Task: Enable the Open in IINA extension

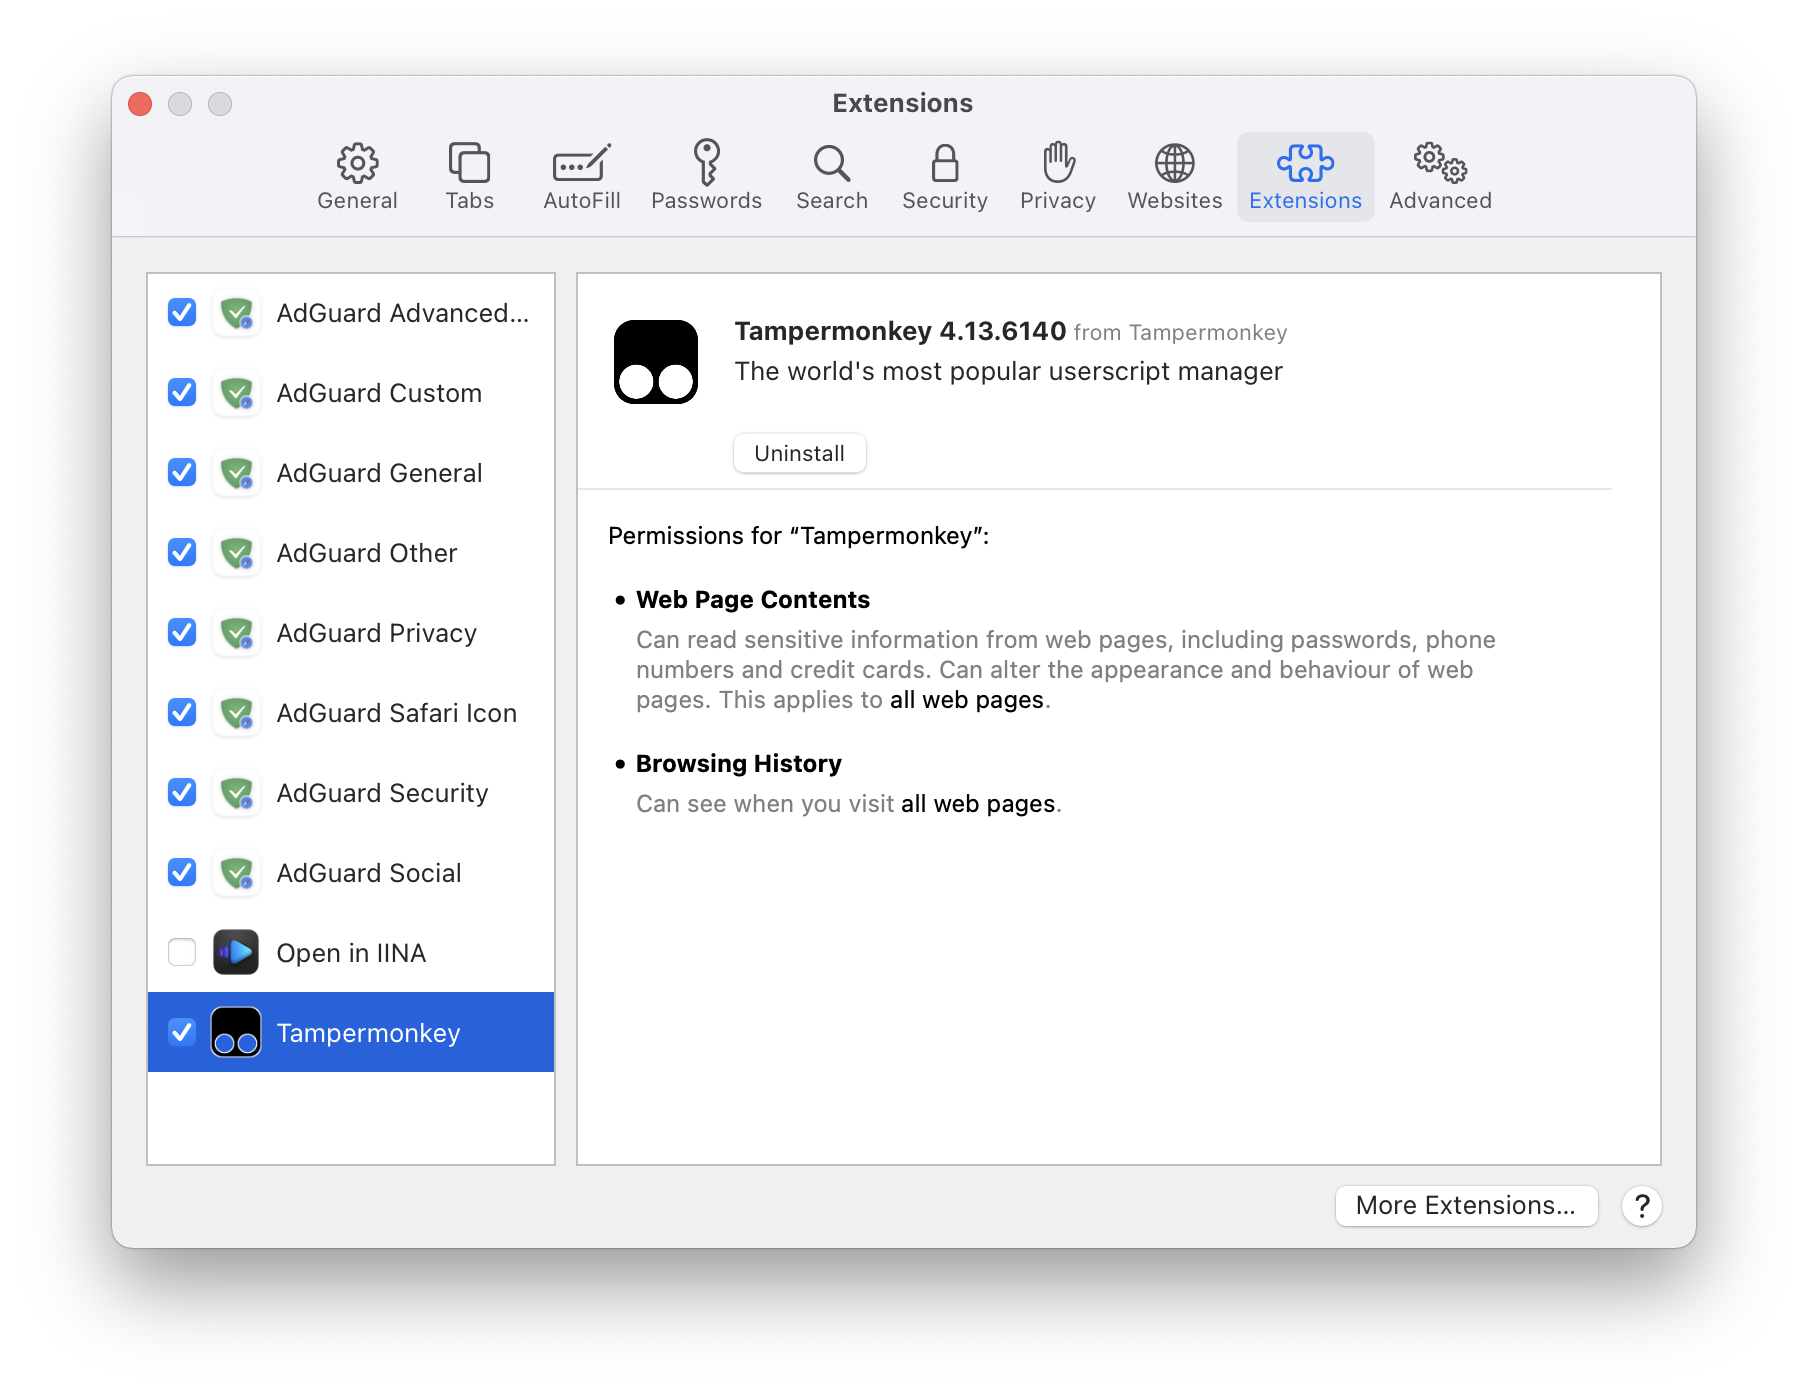Action: [x=181, y=952]
